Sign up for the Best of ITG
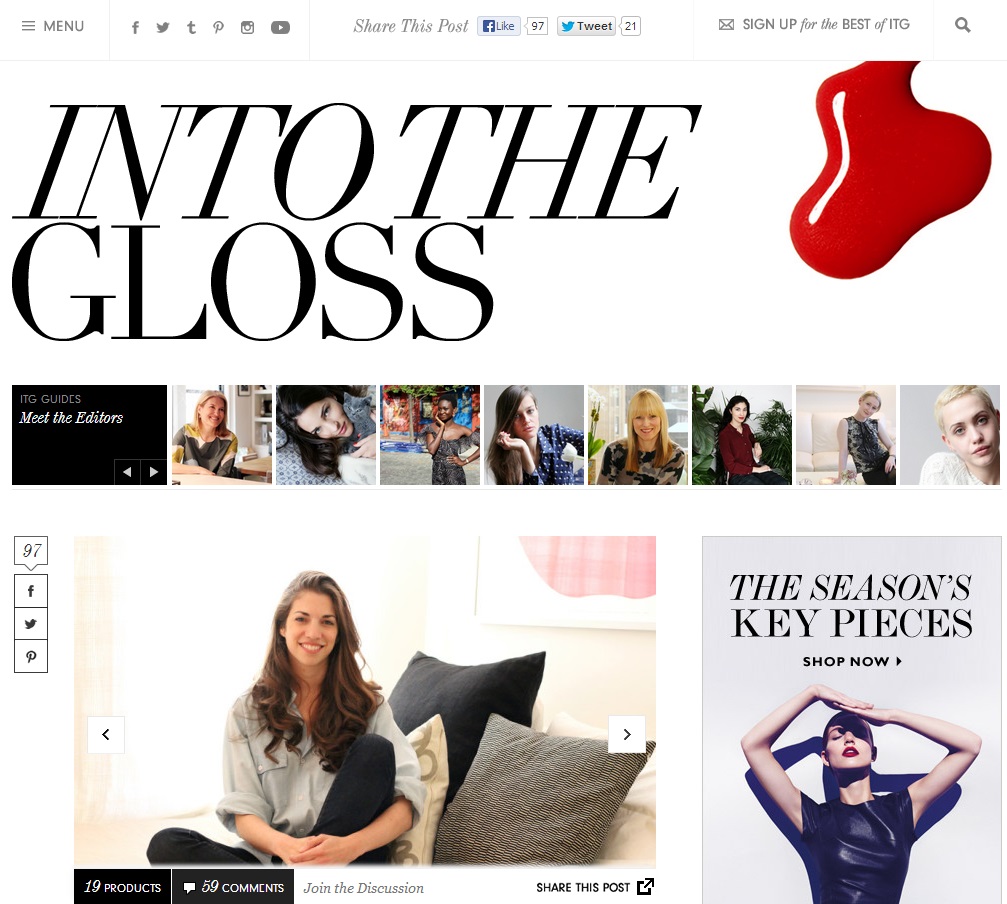This screenshot has width=1007, height=904. pos(814,24)
